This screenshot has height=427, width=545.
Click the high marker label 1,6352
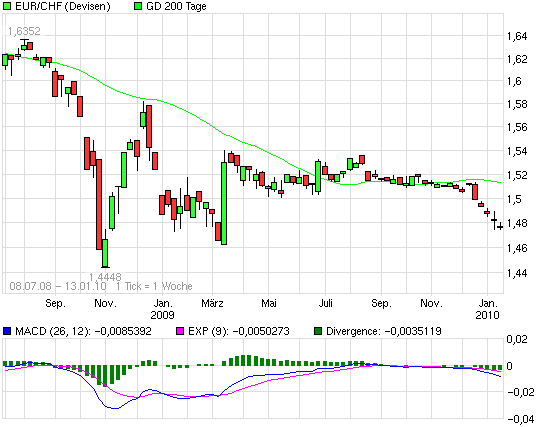(x=24, y=31)
